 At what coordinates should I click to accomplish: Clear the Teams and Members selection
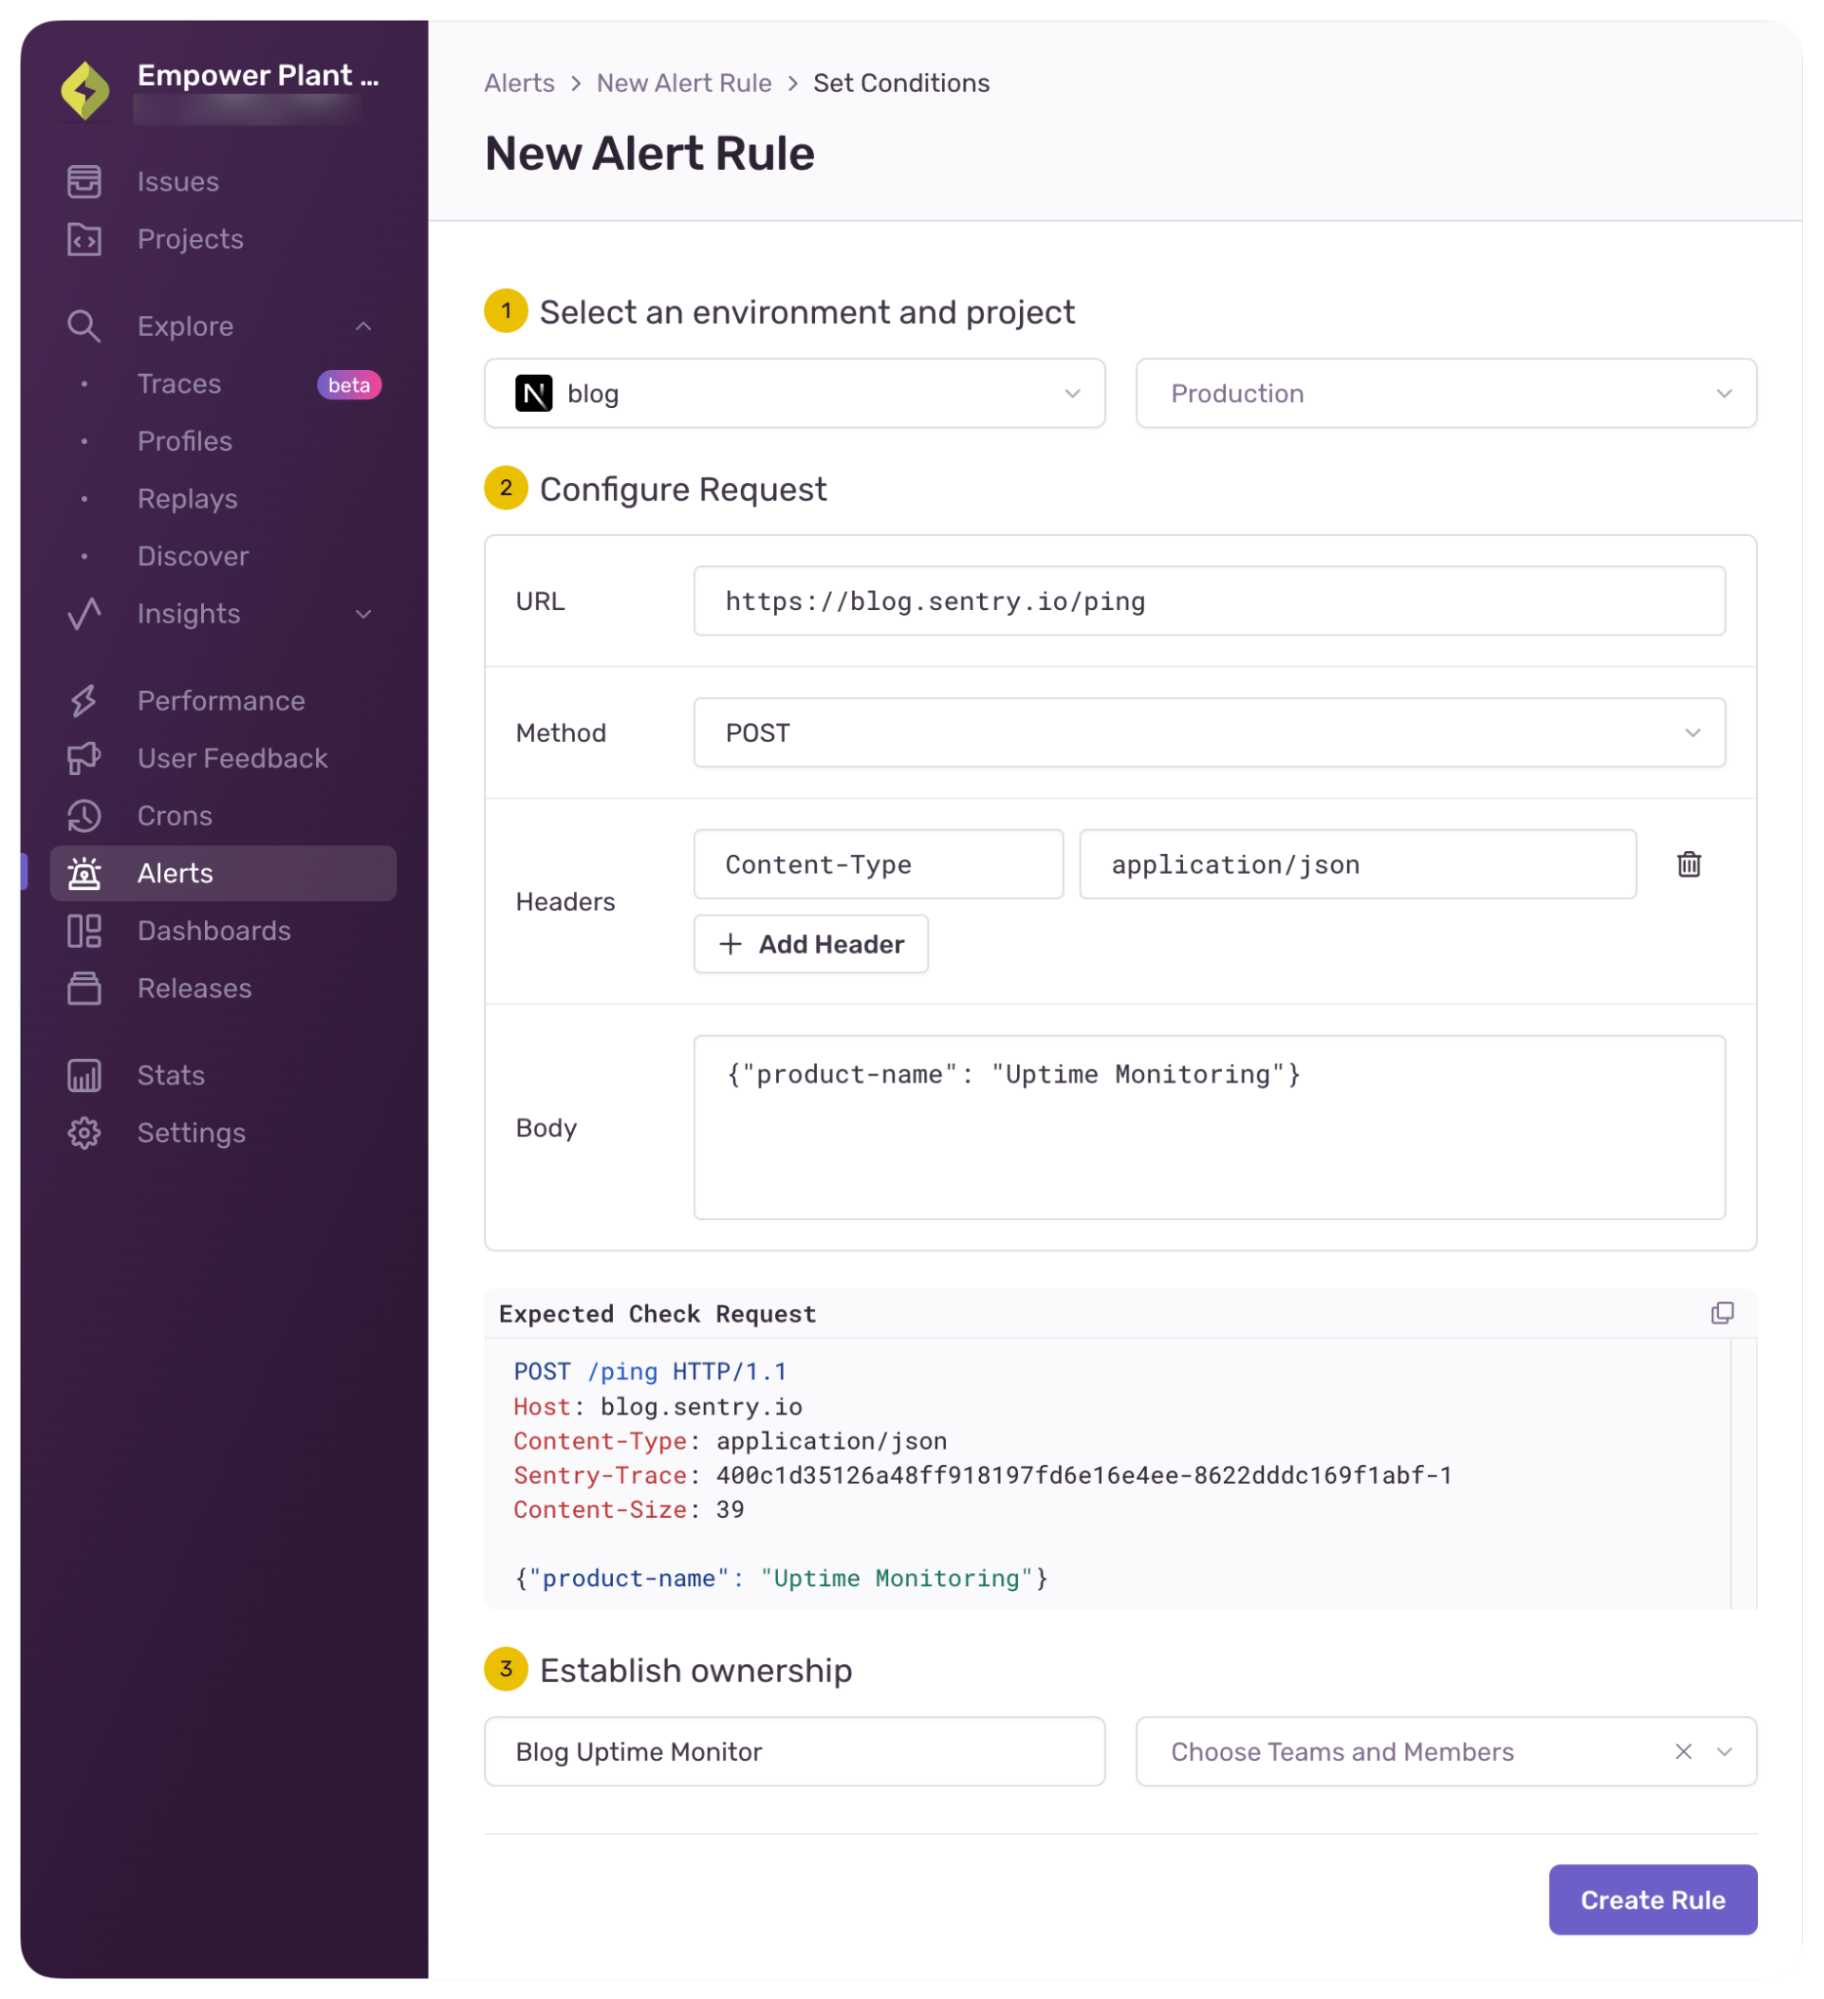[x=1684, y=1752]
